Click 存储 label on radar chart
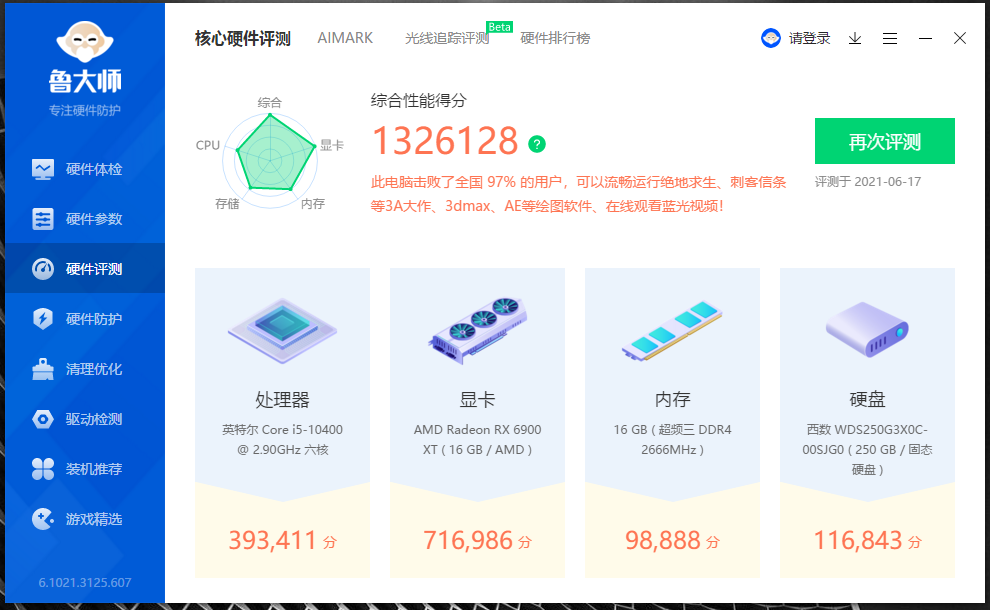Image resolution: width=990 pixels, height=610 pixels. click(227, 203)
